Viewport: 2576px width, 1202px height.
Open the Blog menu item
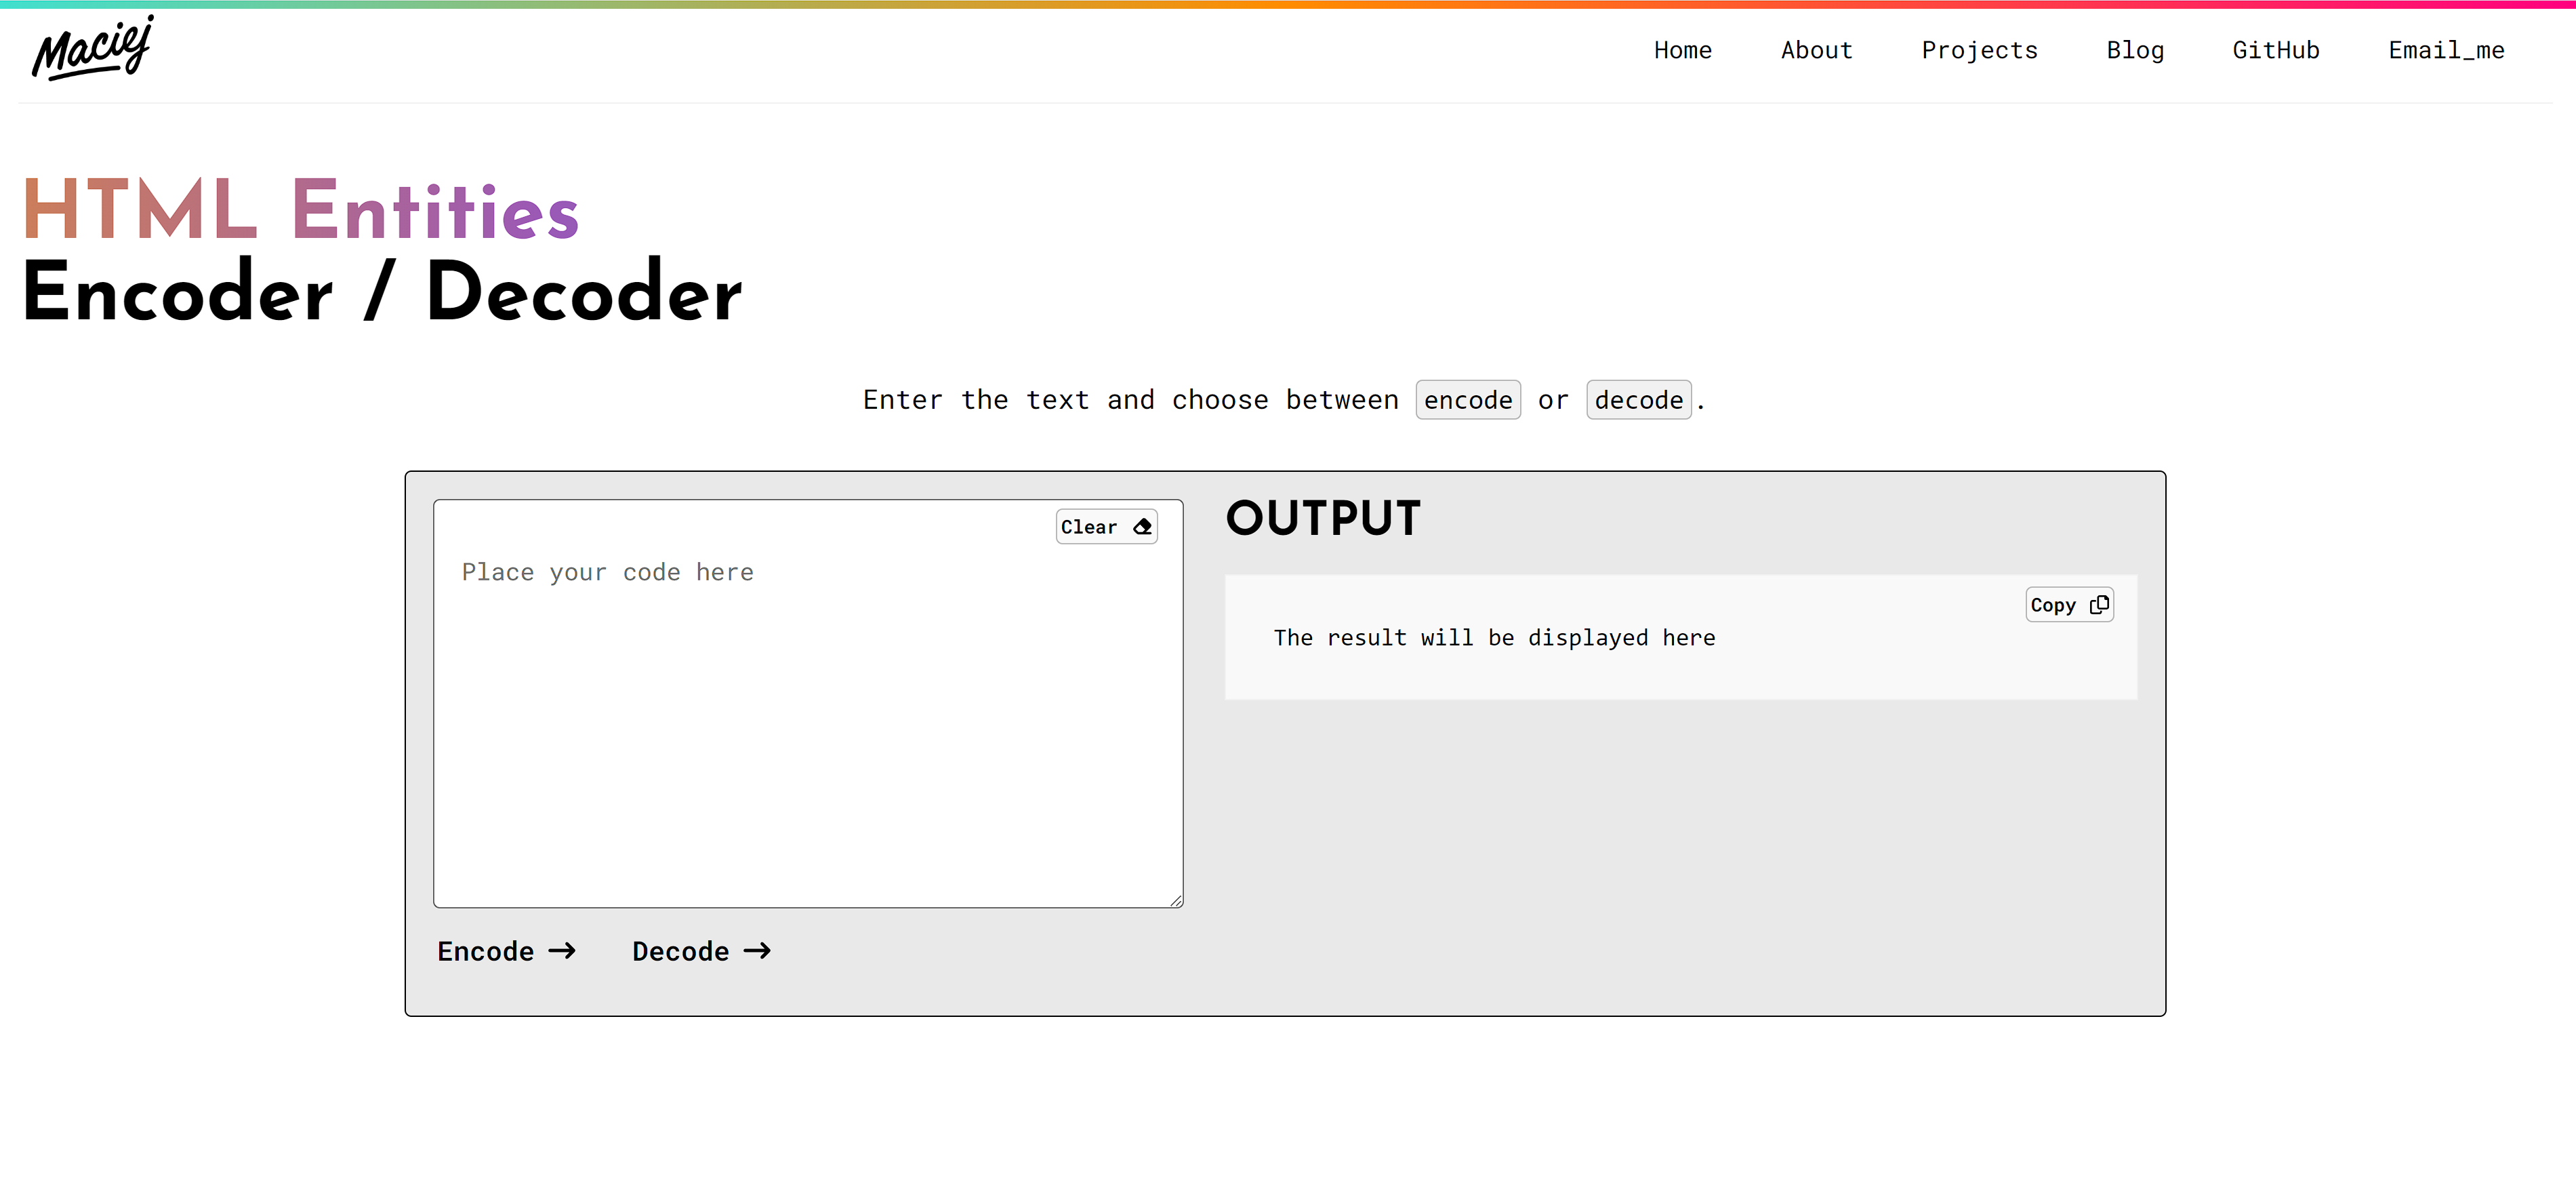(x=2135, y=50)
